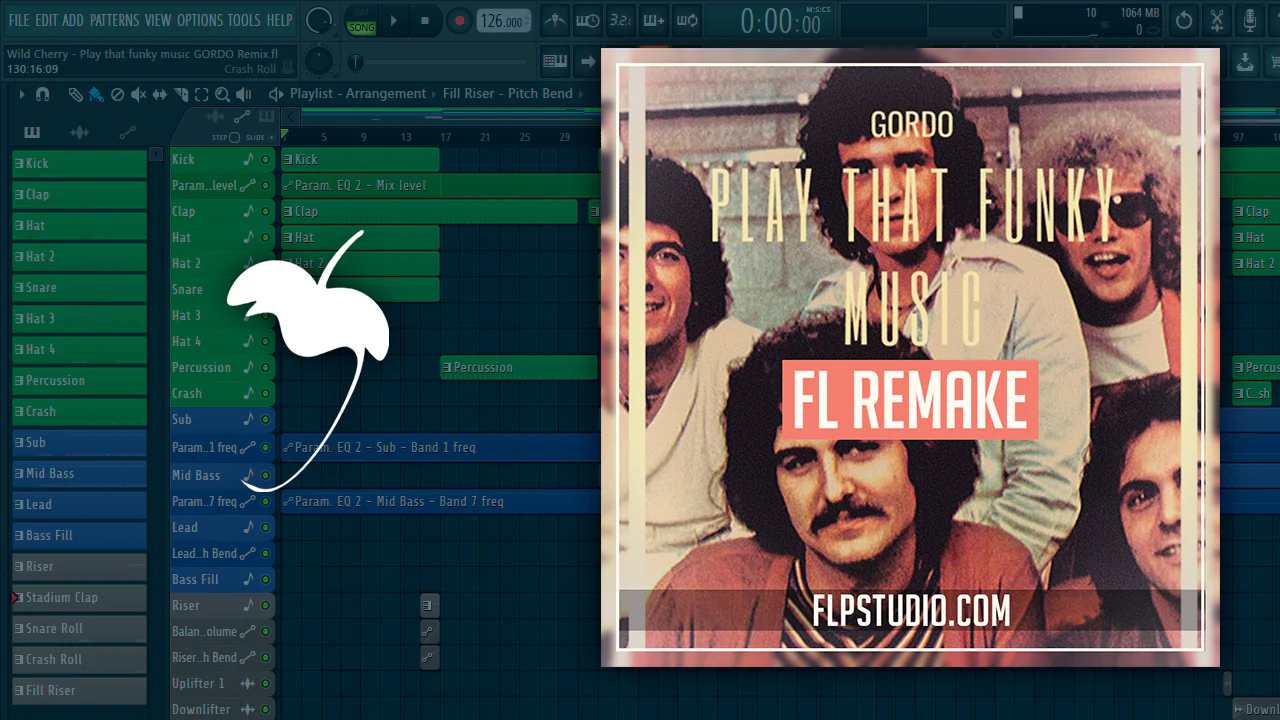Click the download/save tray icon
1280x720 pixels.
[1245, 61]
